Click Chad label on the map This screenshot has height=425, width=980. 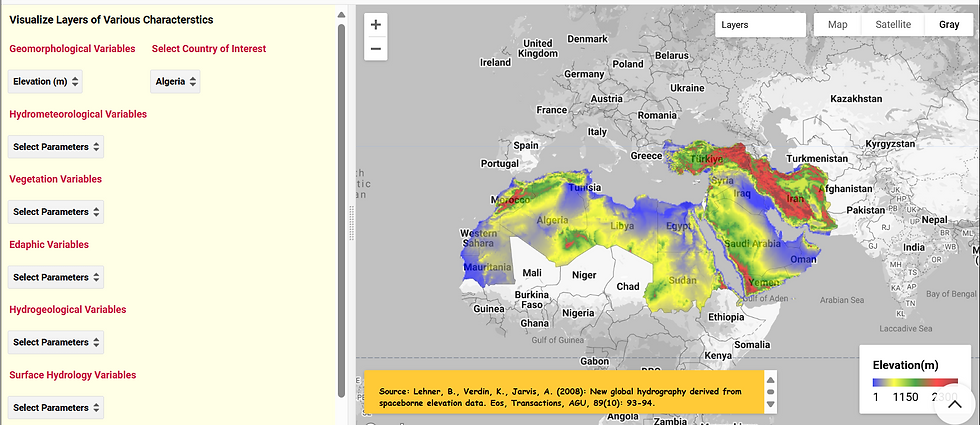(x=628, y=286)
